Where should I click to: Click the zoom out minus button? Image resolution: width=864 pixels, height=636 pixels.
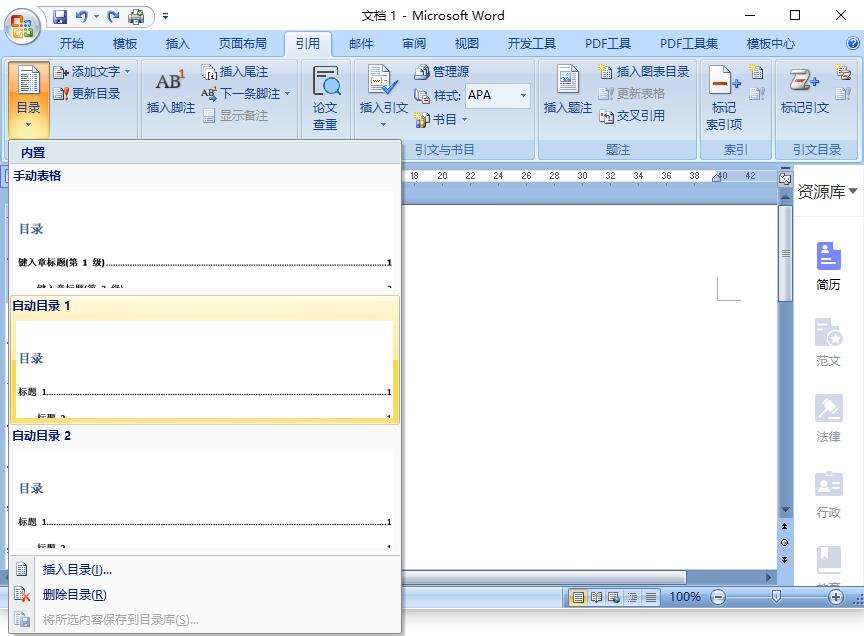(x=718, y=597)
